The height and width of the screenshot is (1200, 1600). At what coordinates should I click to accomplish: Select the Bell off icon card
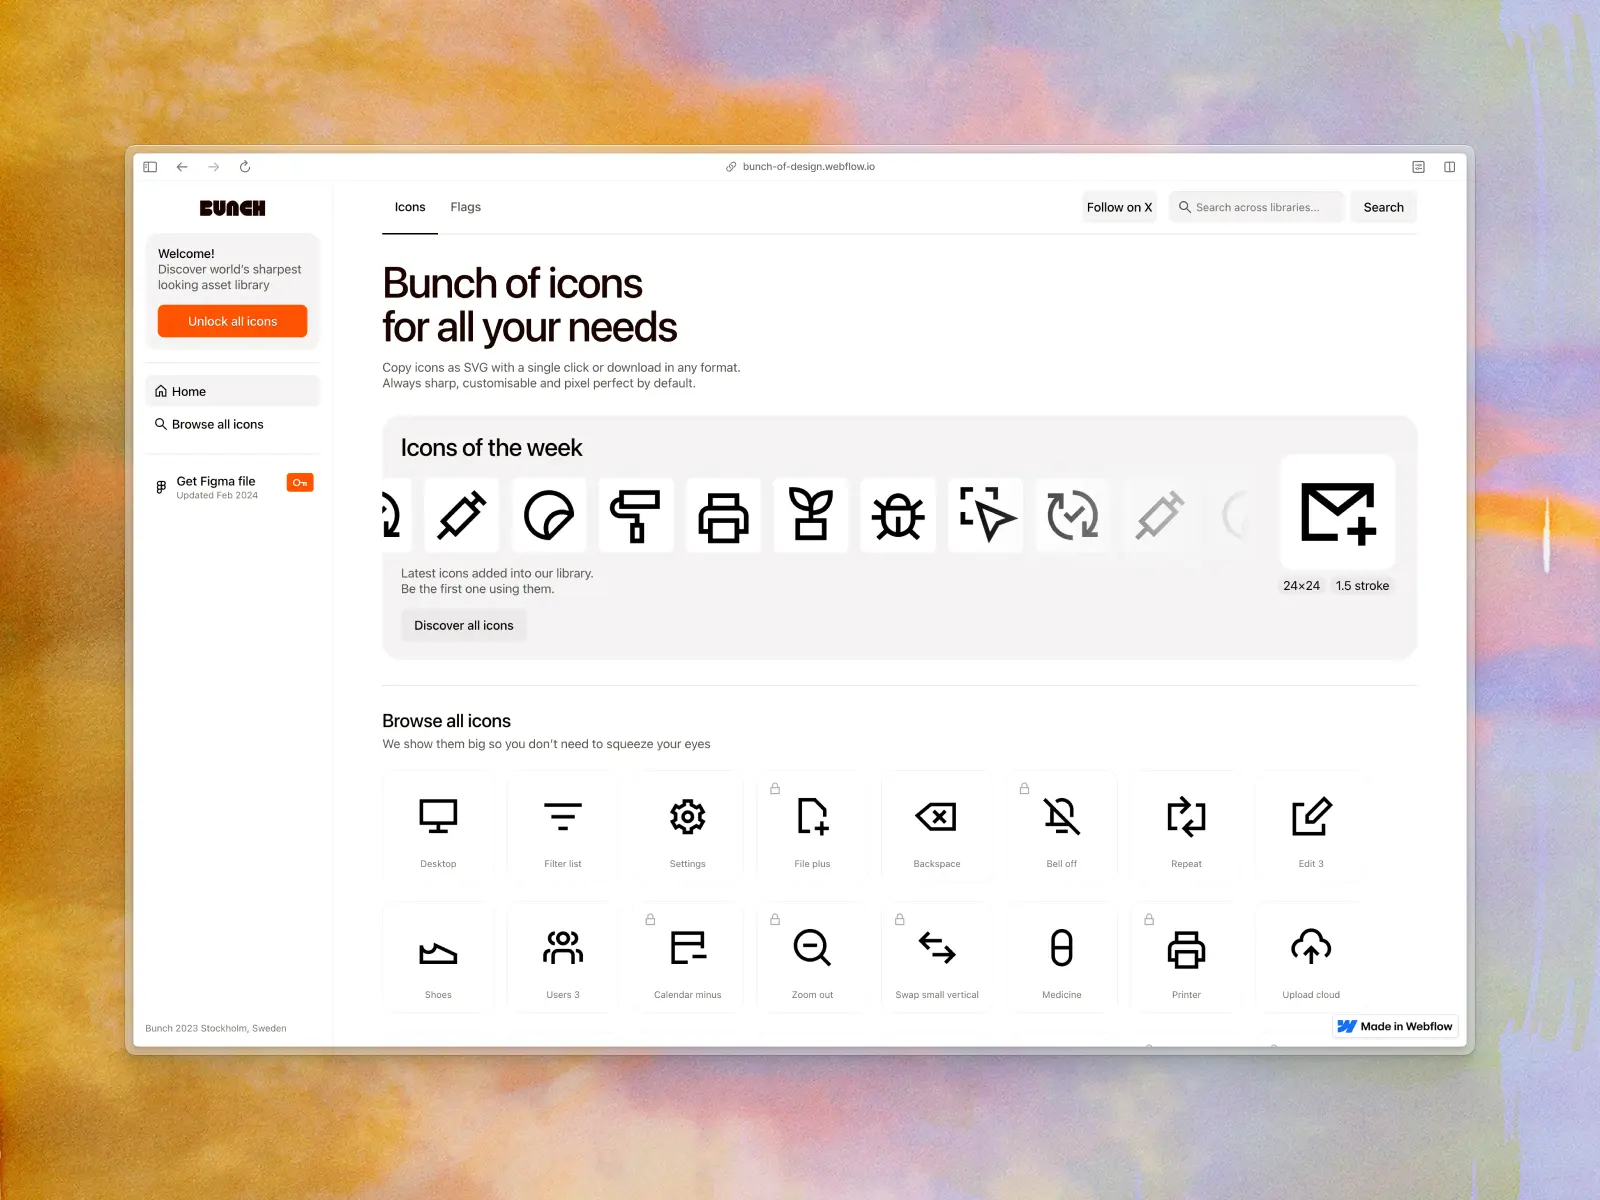pyautogui.click(x=1062, y=826)
